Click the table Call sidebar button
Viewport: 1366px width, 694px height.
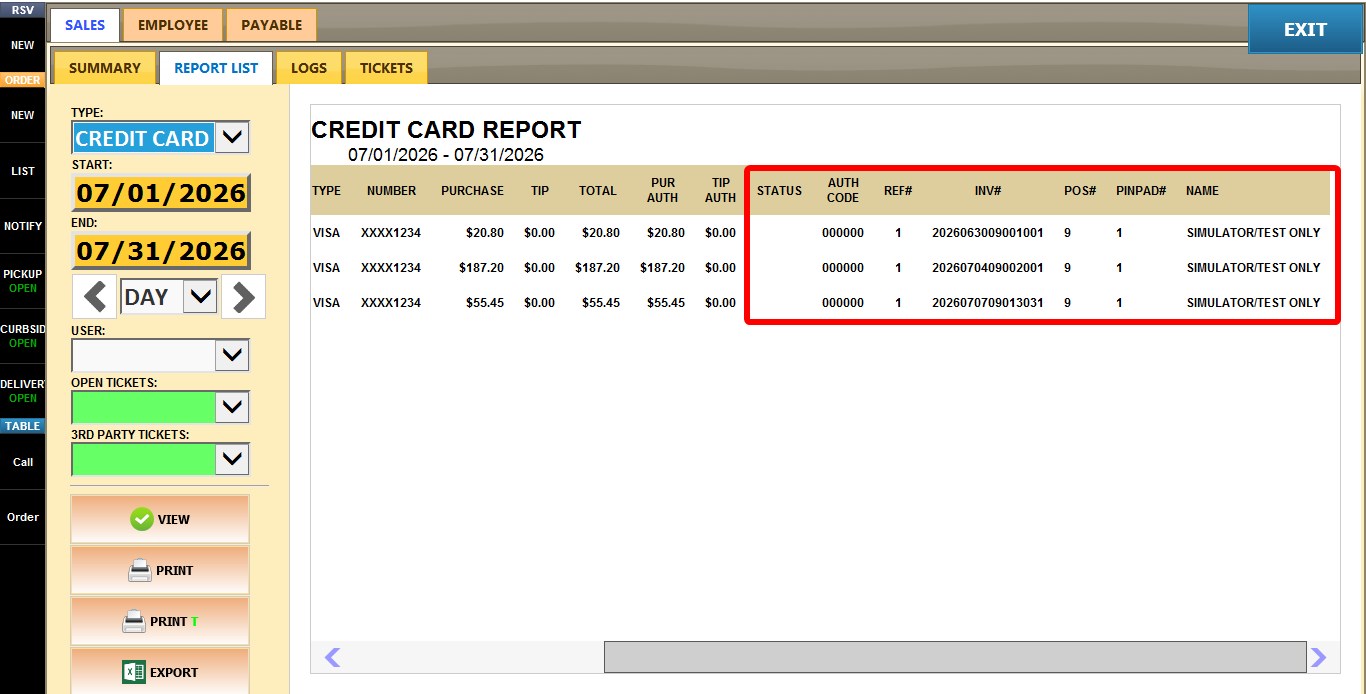22,462
